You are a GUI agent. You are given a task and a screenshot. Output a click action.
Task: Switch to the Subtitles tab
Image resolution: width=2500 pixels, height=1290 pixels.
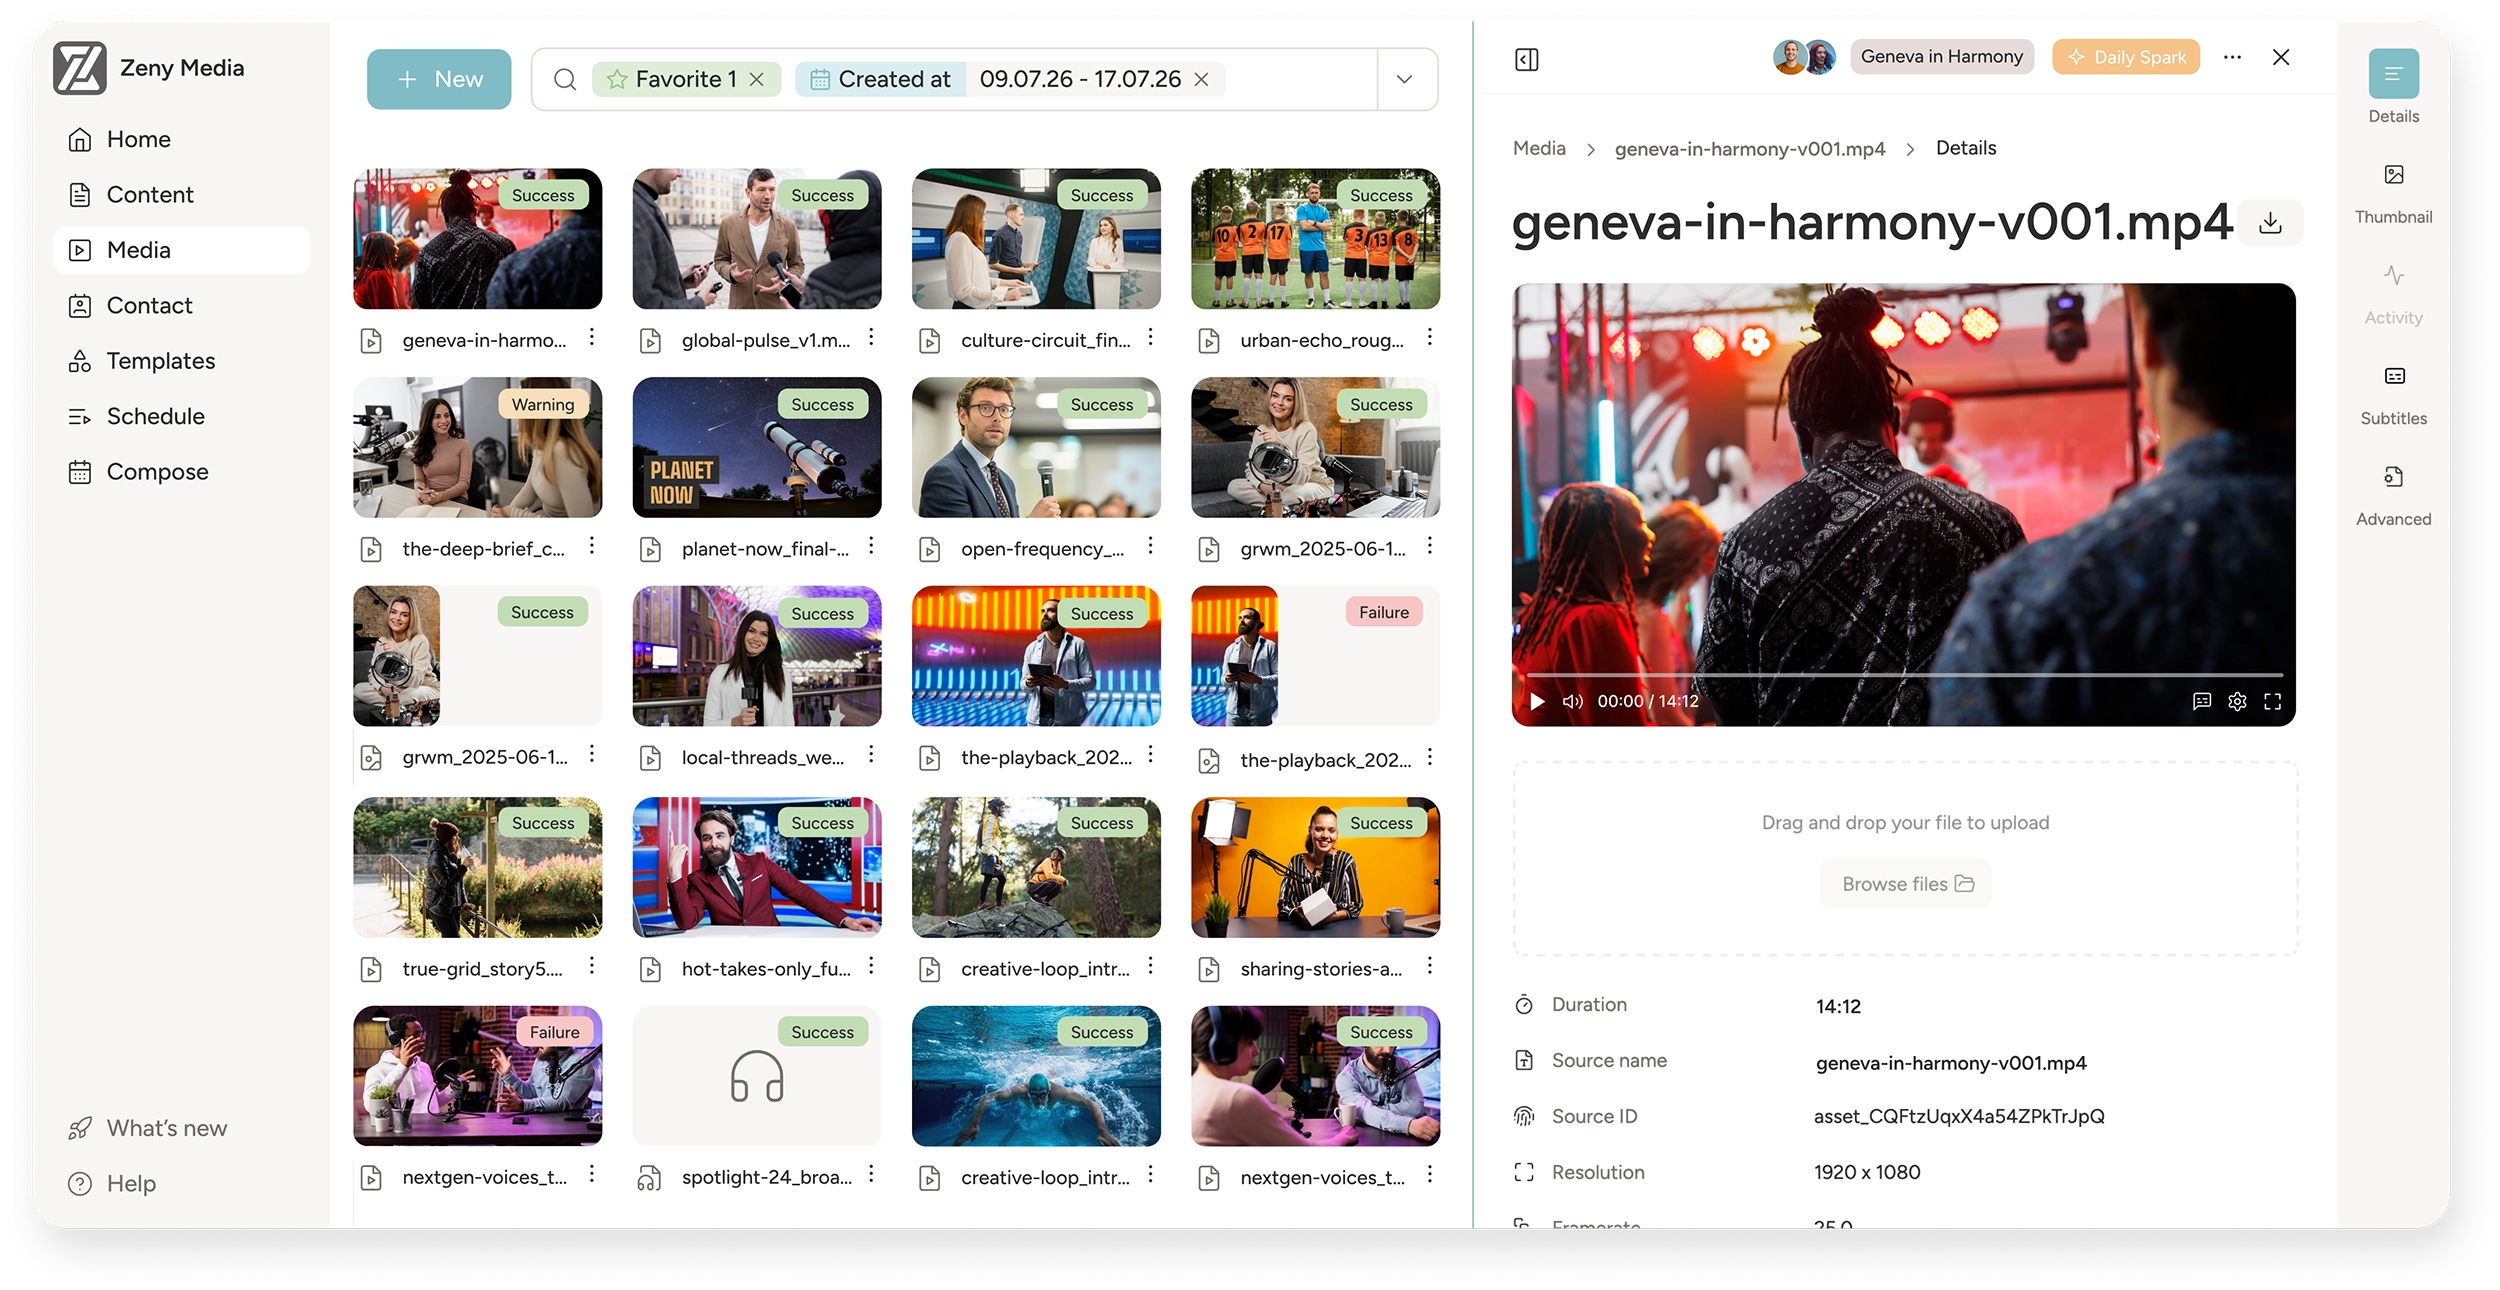click(x=2394, y=396)
